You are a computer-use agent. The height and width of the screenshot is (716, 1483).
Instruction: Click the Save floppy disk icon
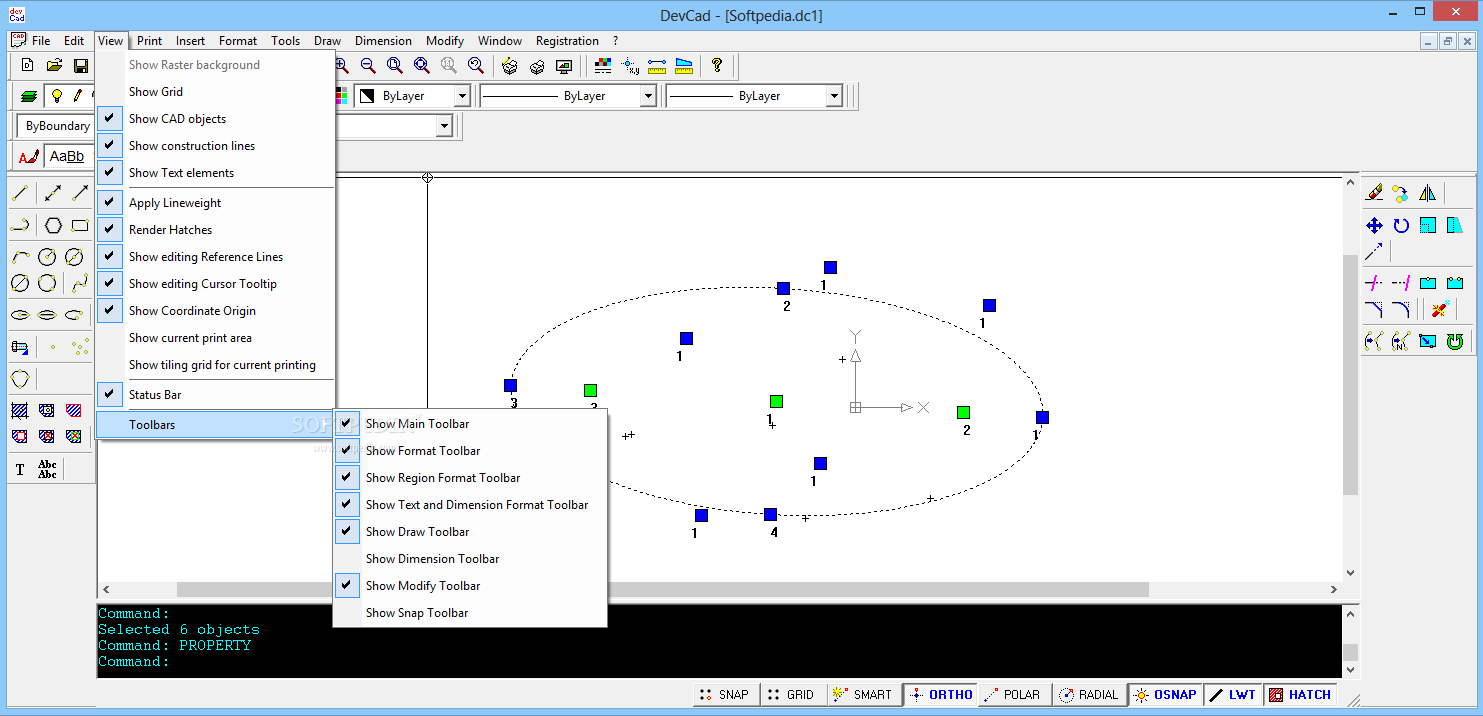(x=81, y=66)
